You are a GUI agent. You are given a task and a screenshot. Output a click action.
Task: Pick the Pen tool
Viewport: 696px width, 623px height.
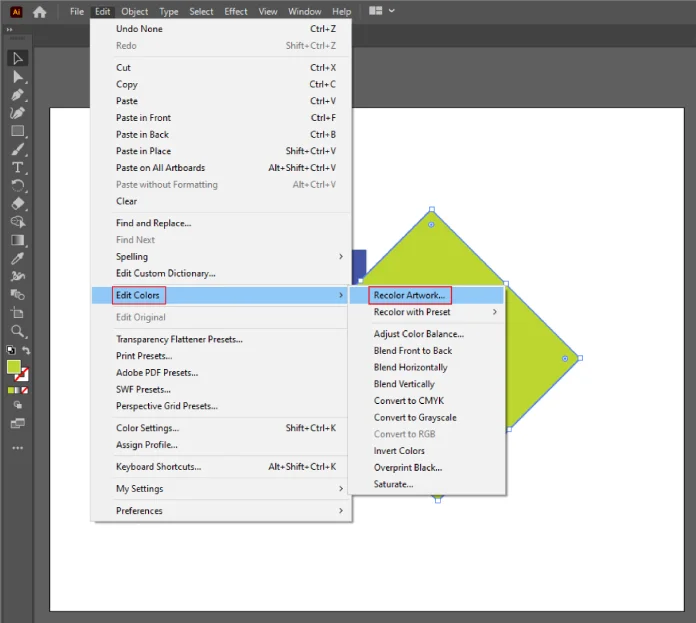18,95
